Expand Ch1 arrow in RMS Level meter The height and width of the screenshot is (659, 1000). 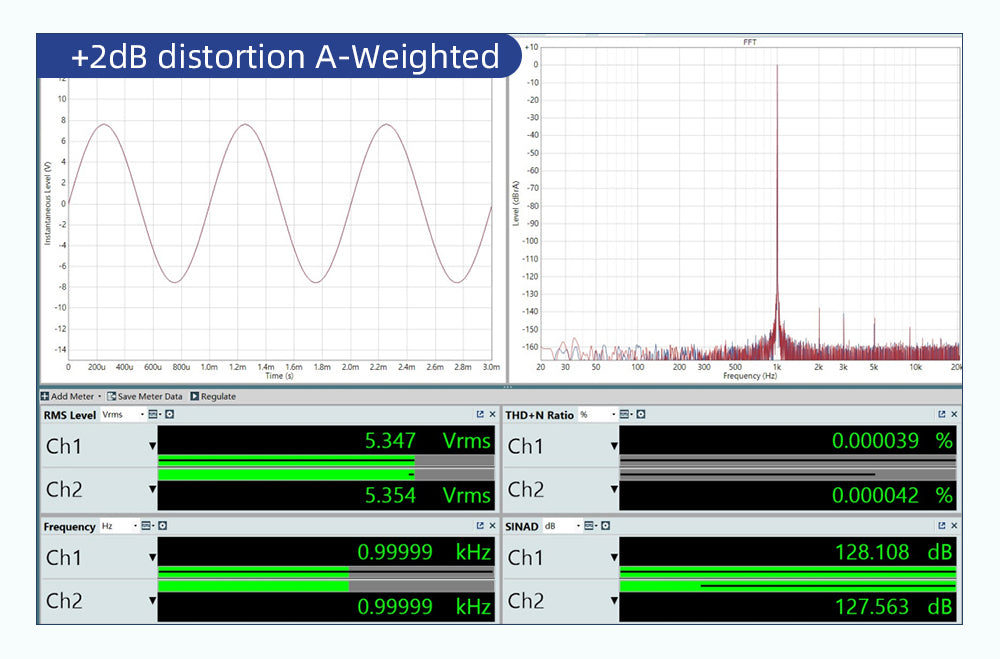153,447
